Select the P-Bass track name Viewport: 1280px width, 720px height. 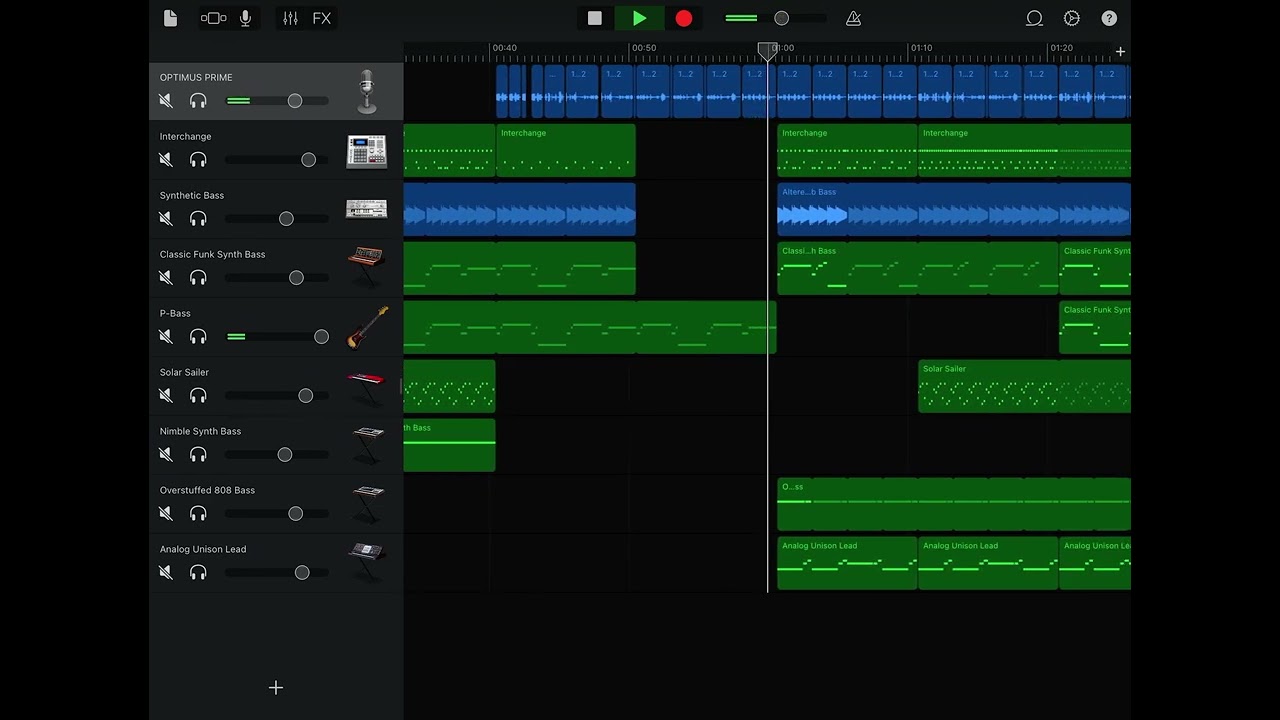[x=175, y=313]
